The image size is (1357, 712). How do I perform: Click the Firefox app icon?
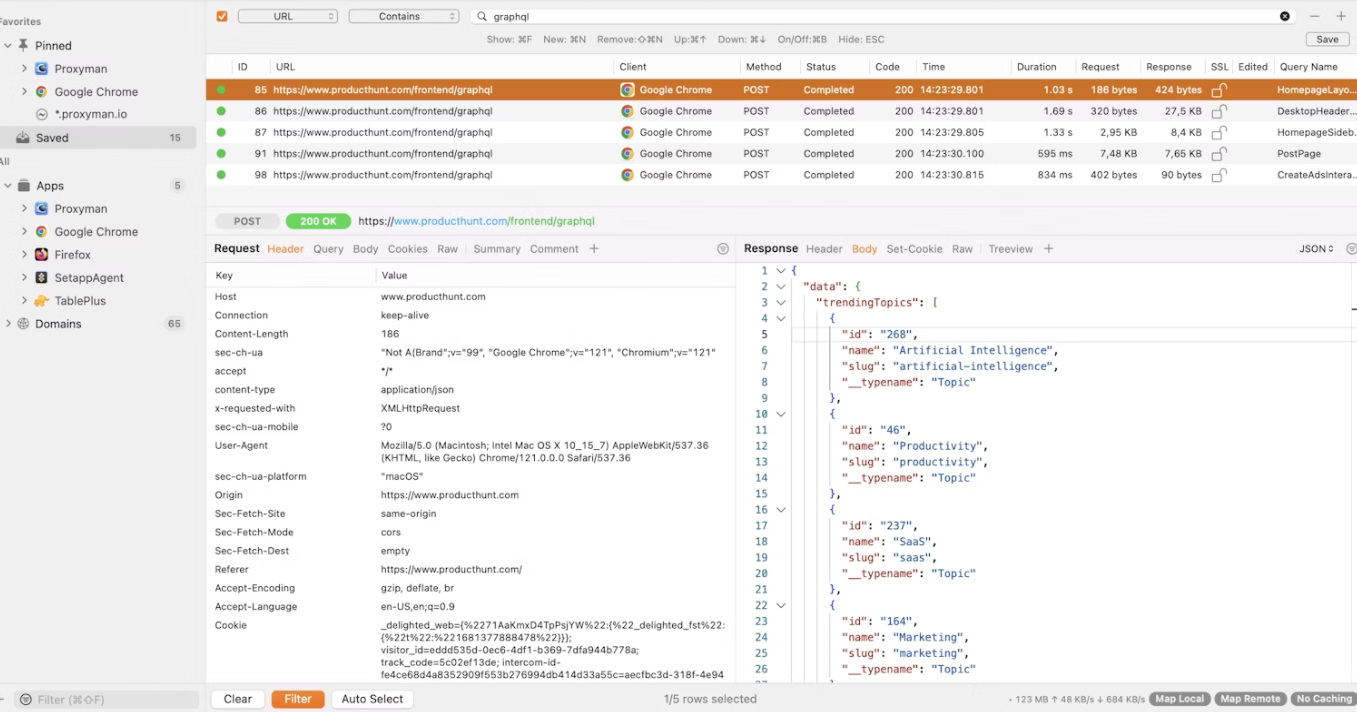click(41, 255)
